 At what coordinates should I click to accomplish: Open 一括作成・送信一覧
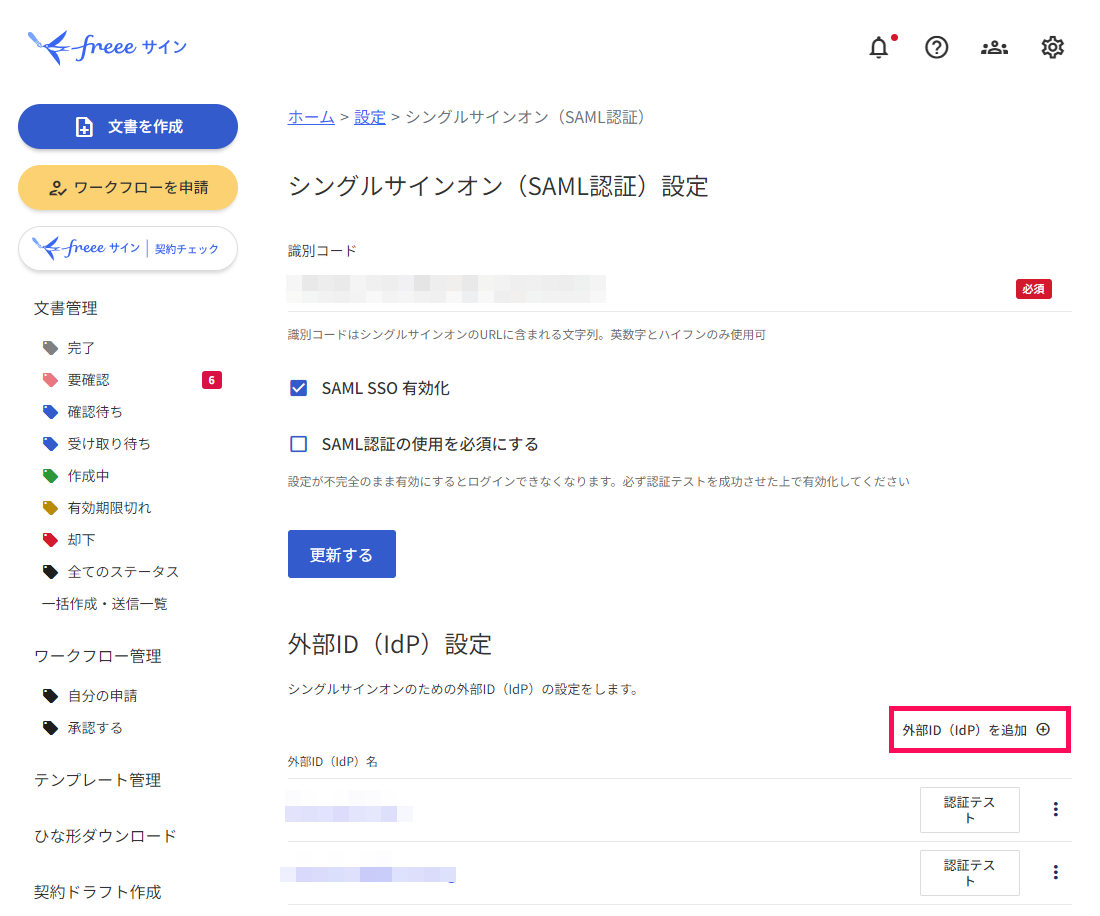click(x=105, y=604)
